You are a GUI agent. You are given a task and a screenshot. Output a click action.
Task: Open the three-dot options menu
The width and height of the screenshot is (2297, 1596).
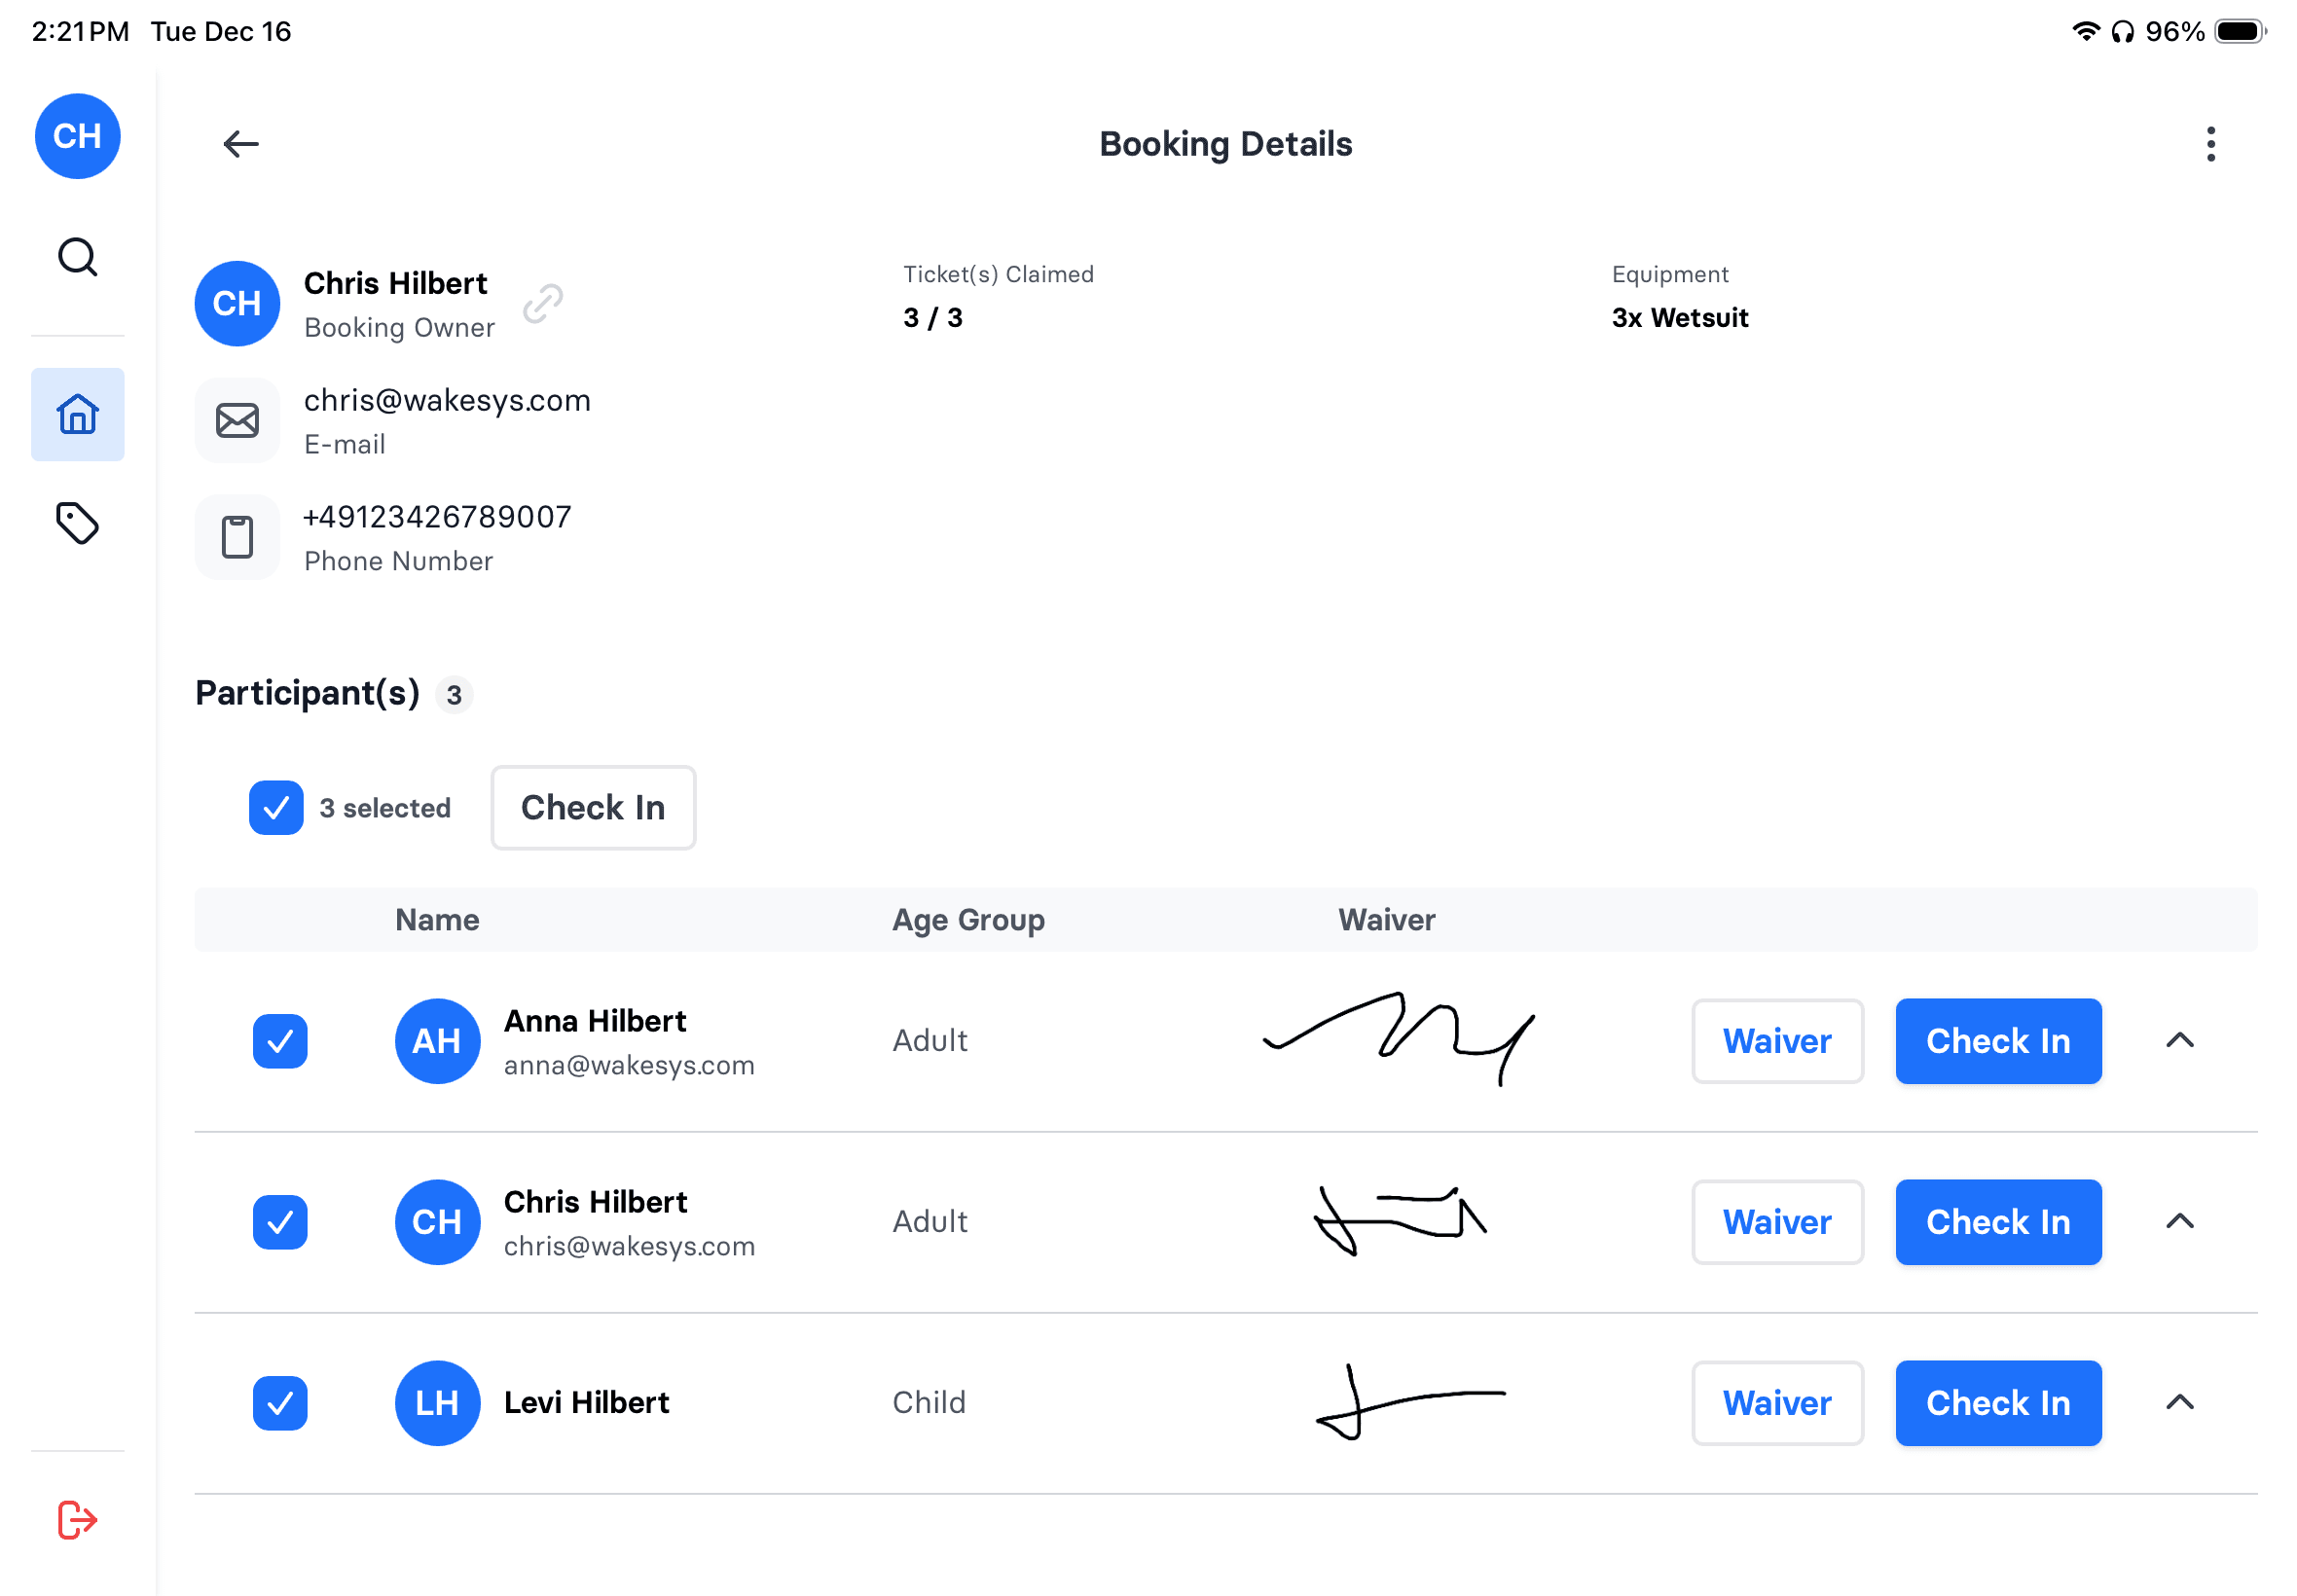pyautogui.click(x=2210, y=144)
